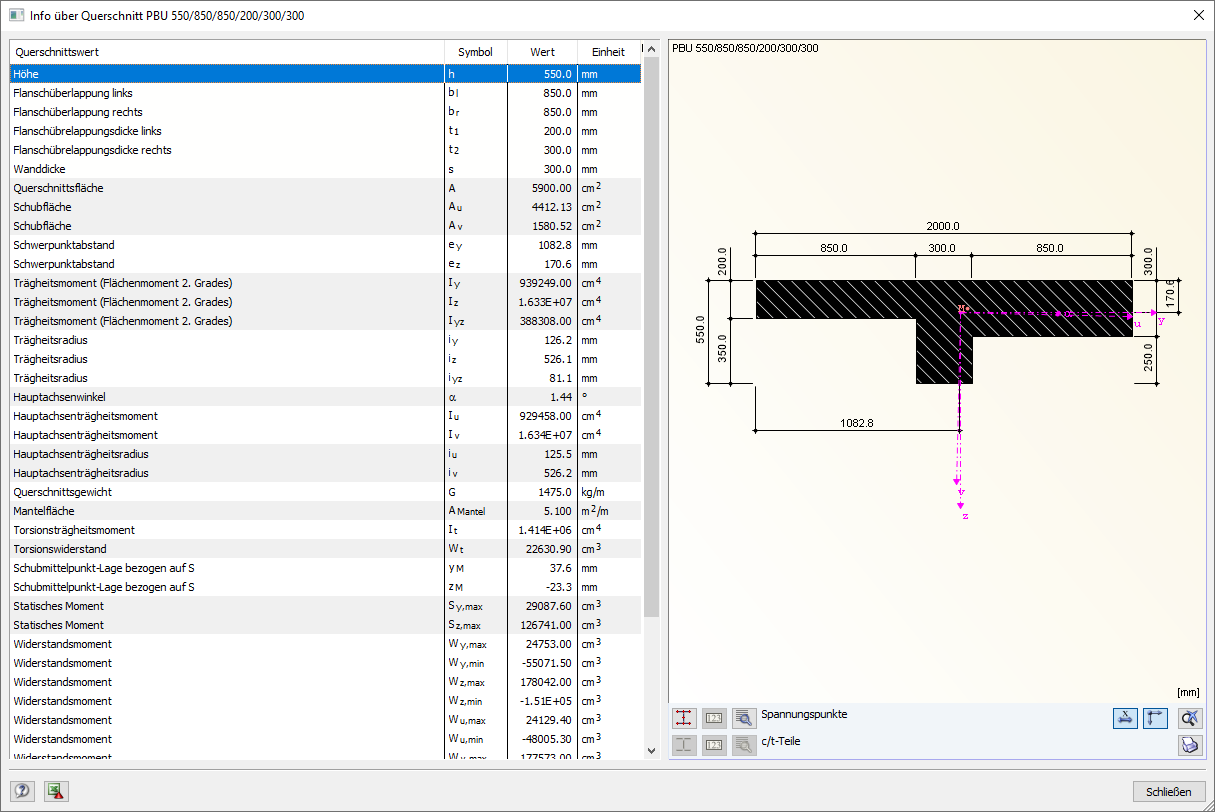Viewport: 1215px width, 812px height.
Task: Toggle principal axes display
Action: click(1155, 717)
